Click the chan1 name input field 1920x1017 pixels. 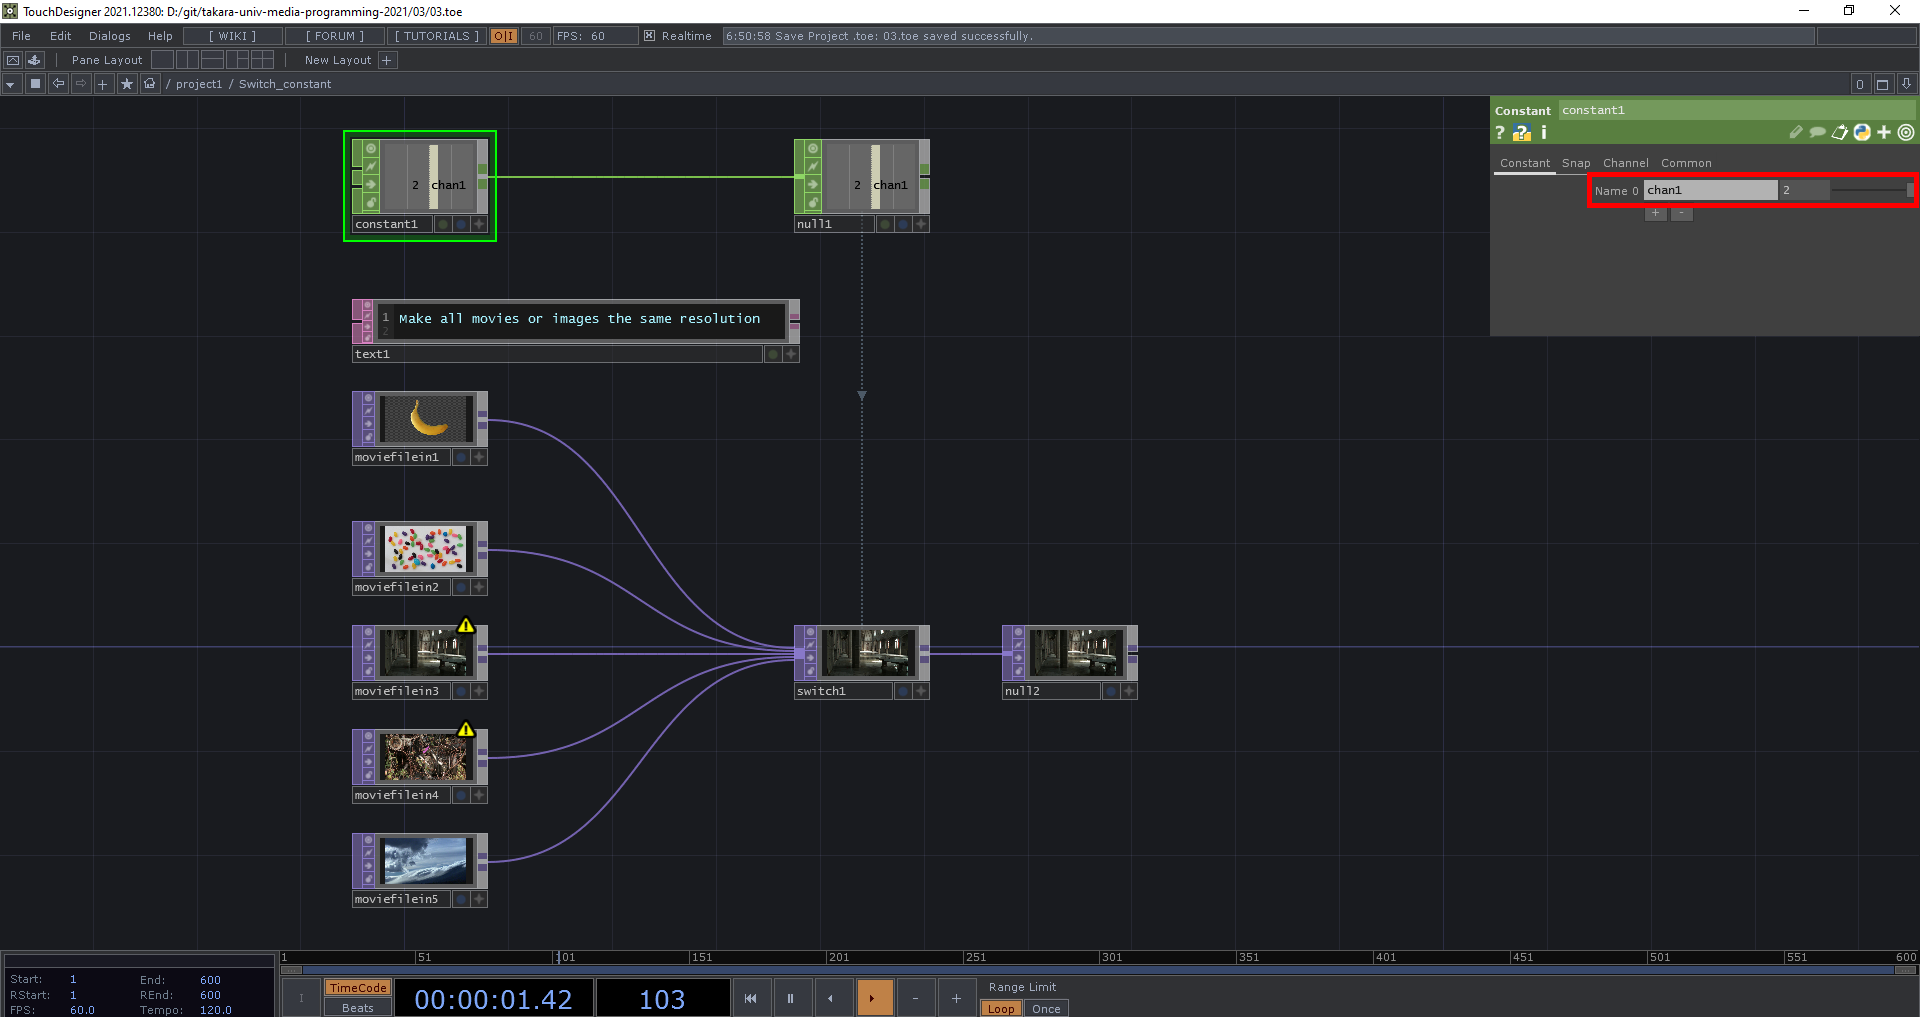[x=1710, y=190]
